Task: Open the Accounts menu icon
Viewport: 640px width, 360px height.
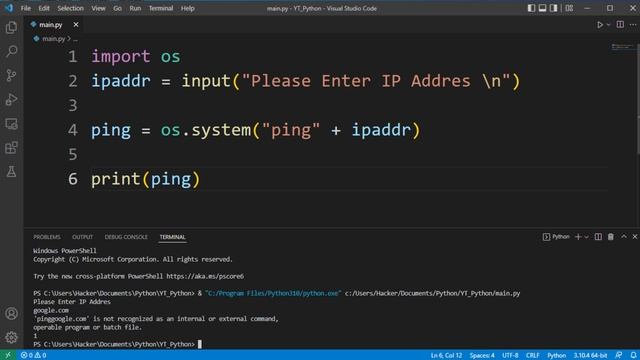Action: (11, 313)
